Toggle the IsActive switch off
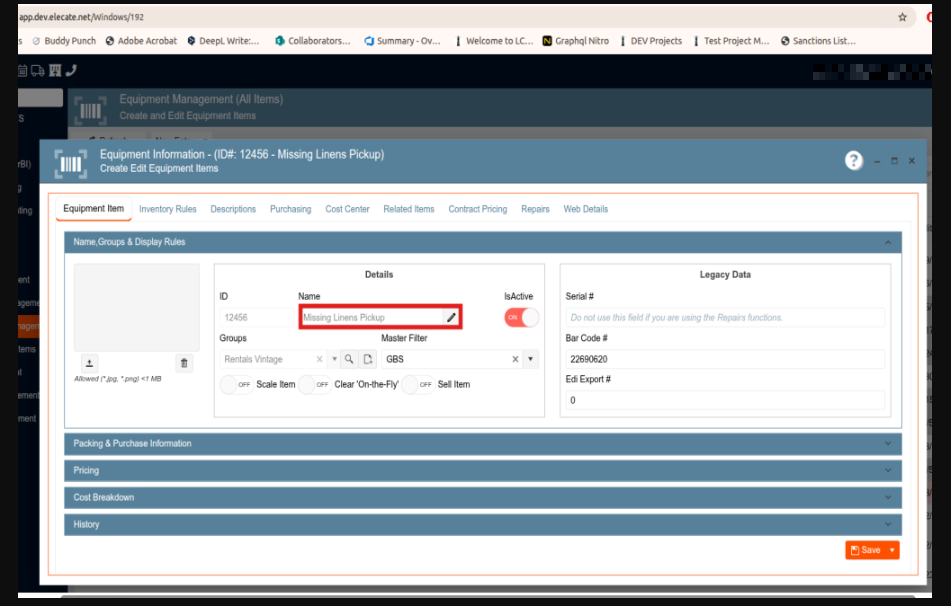Image resolution: width=951 pixels, height=606 pixels. pyautogui.click(x=521, y=317)
